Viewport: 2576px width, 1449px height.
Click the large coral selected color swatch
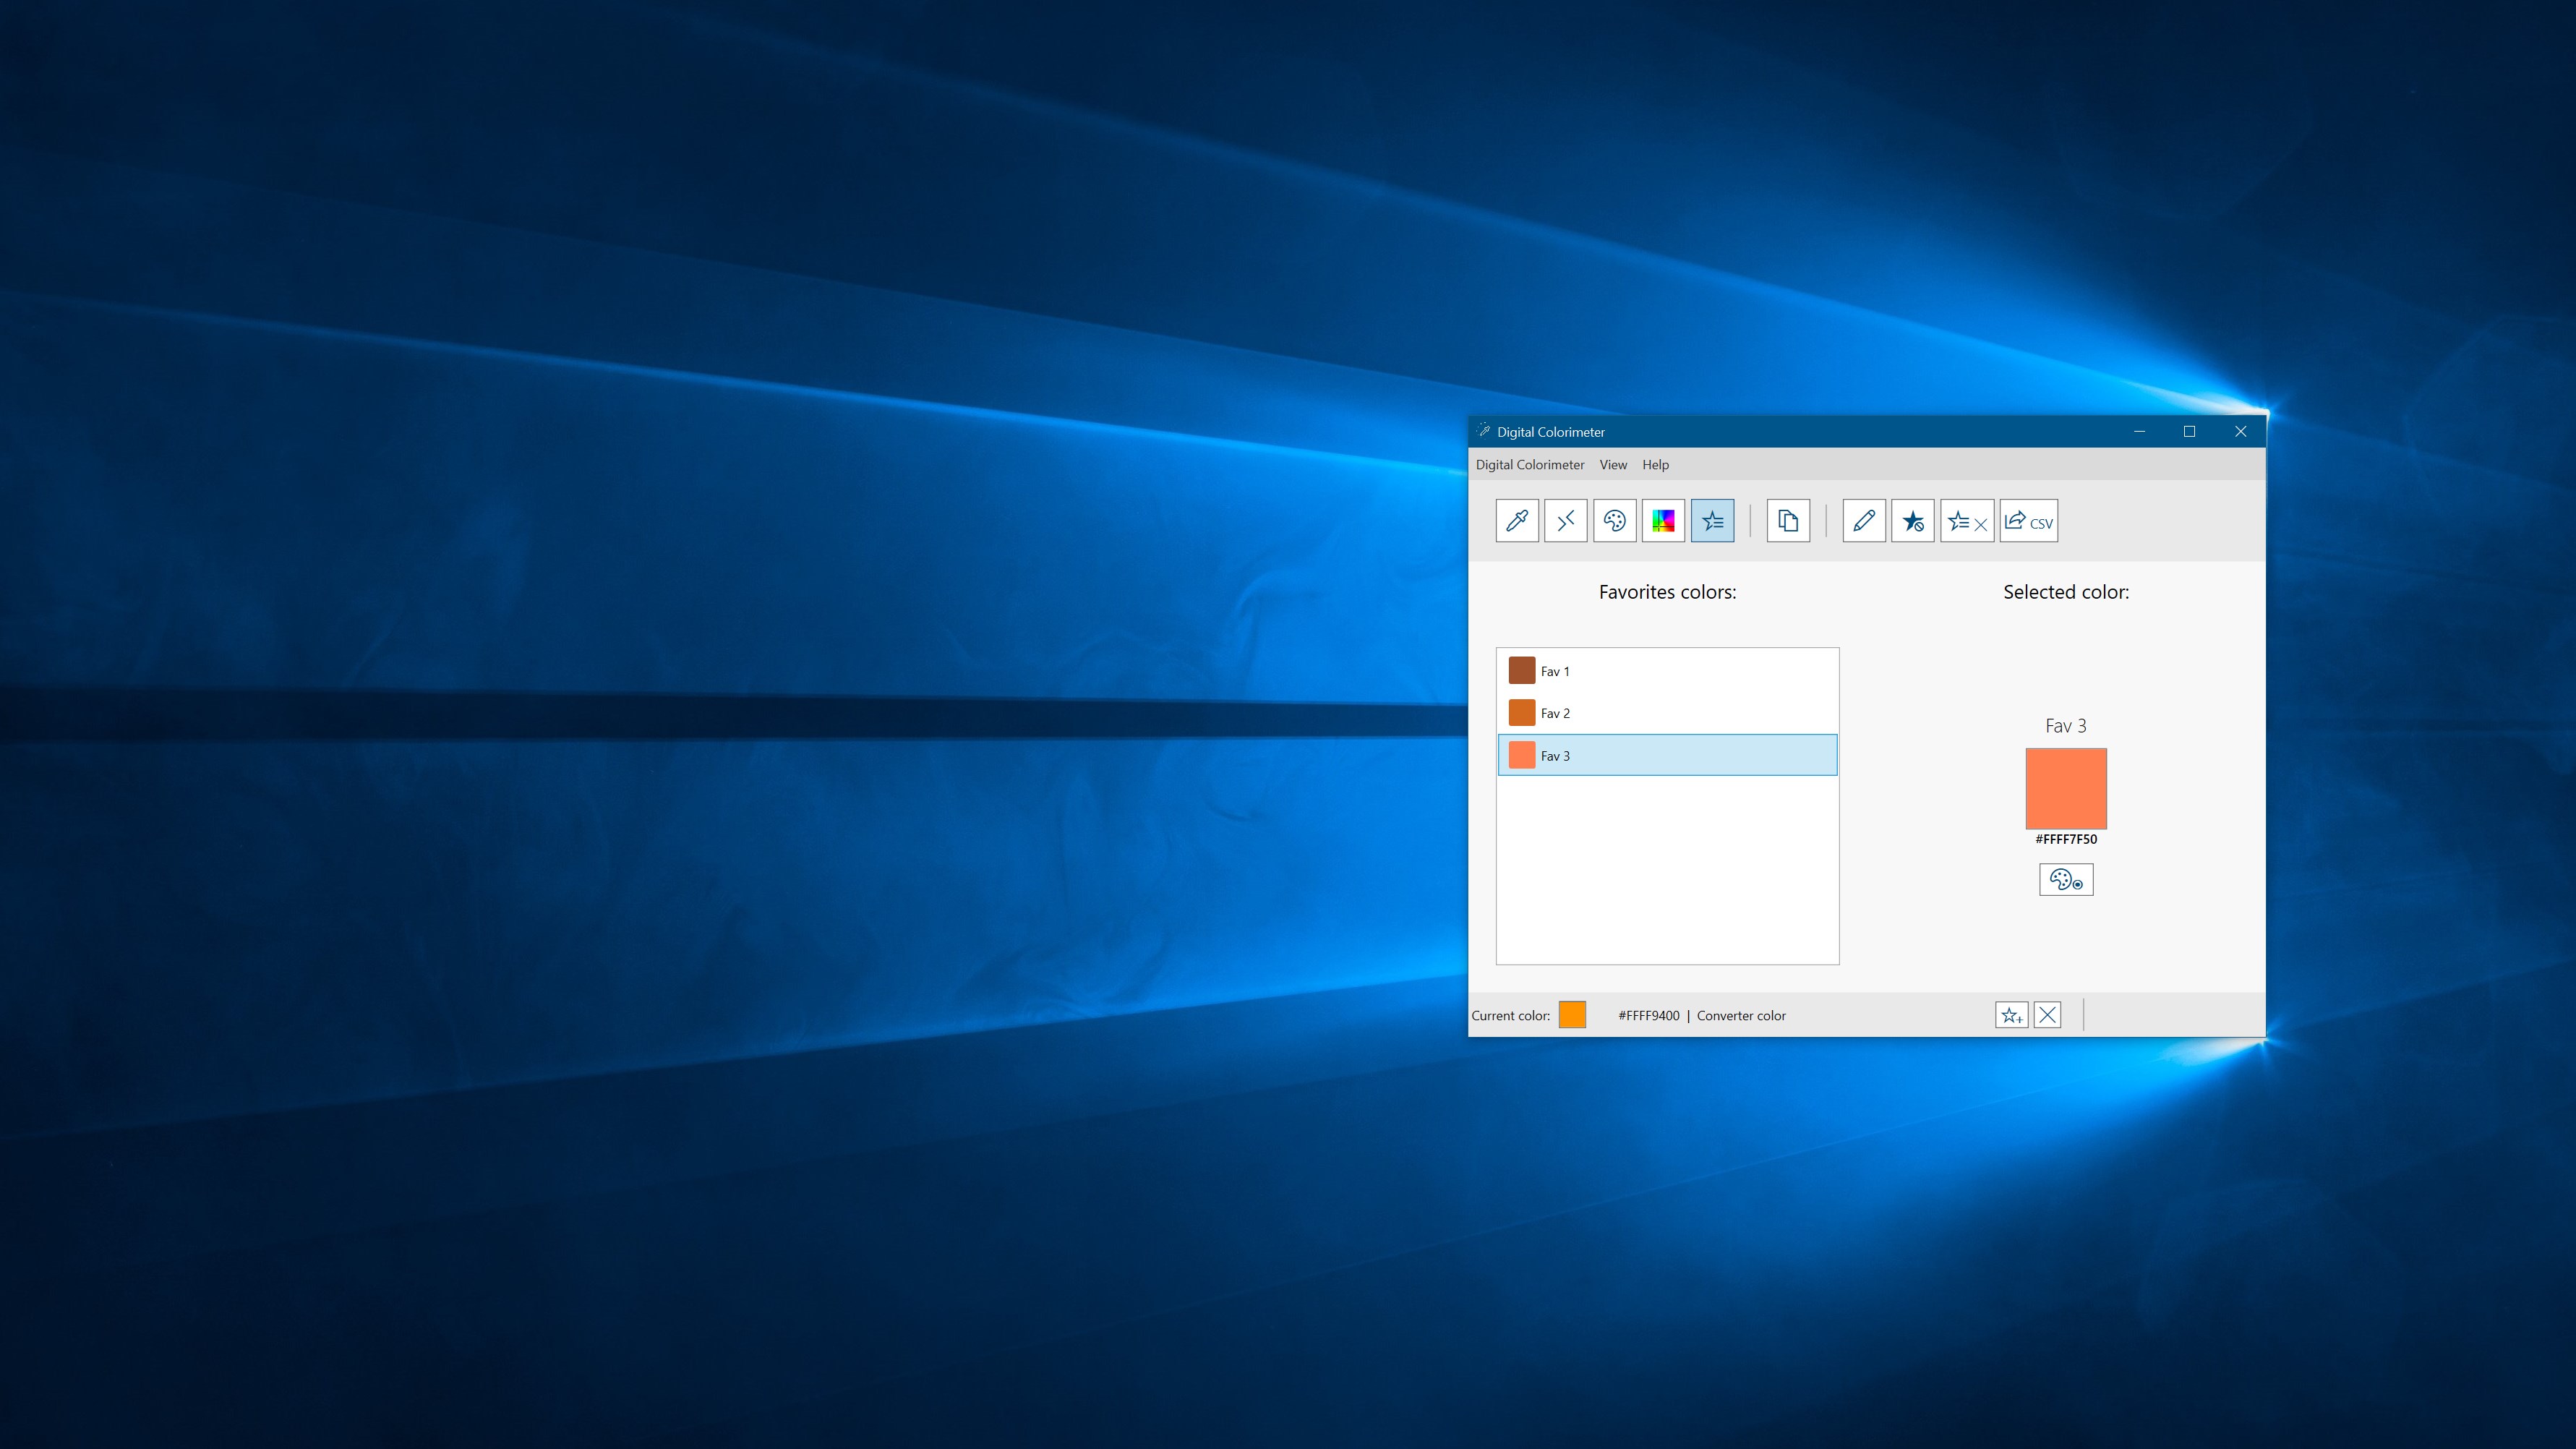pyautogui.click(x=2065, y=789)
